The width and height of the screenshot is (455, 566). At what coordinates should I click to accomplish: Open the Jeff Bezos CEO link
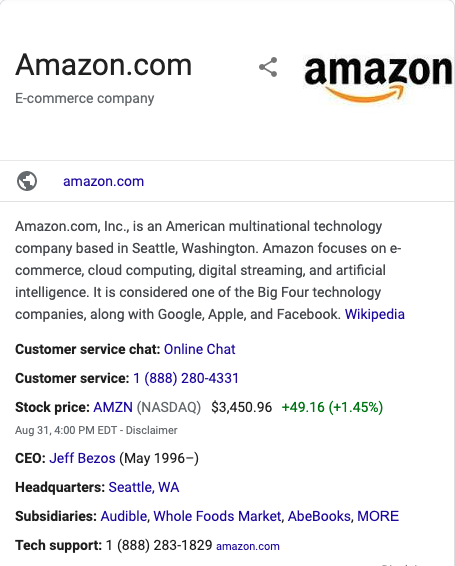pyautogui.click(x=82, y=458)
